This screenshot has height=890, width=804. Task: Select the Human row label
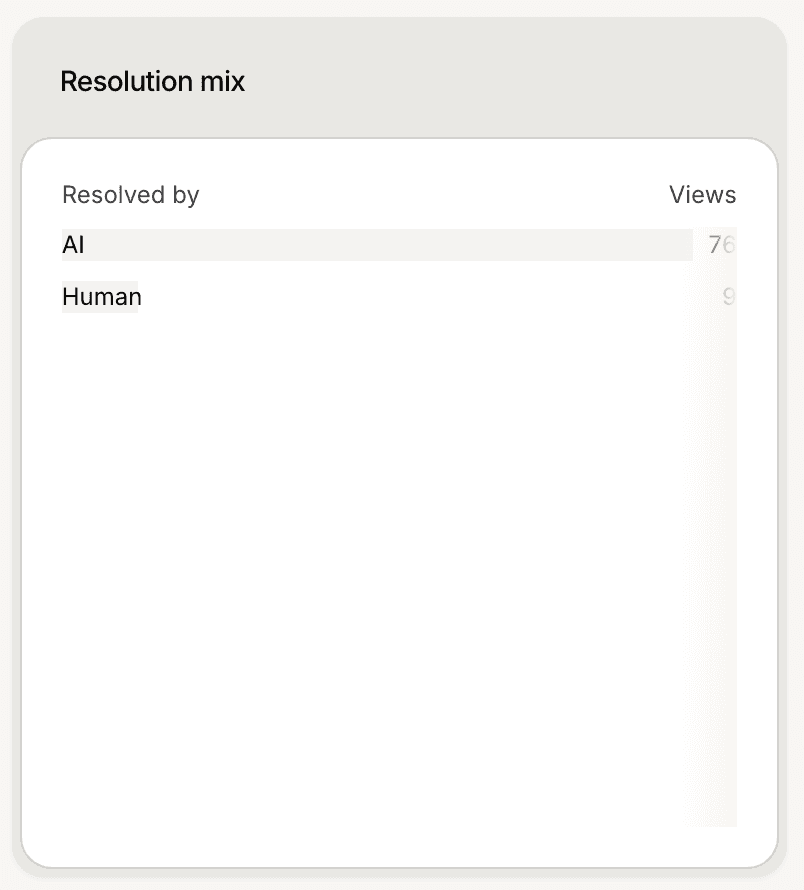click(x=102, y=296)
